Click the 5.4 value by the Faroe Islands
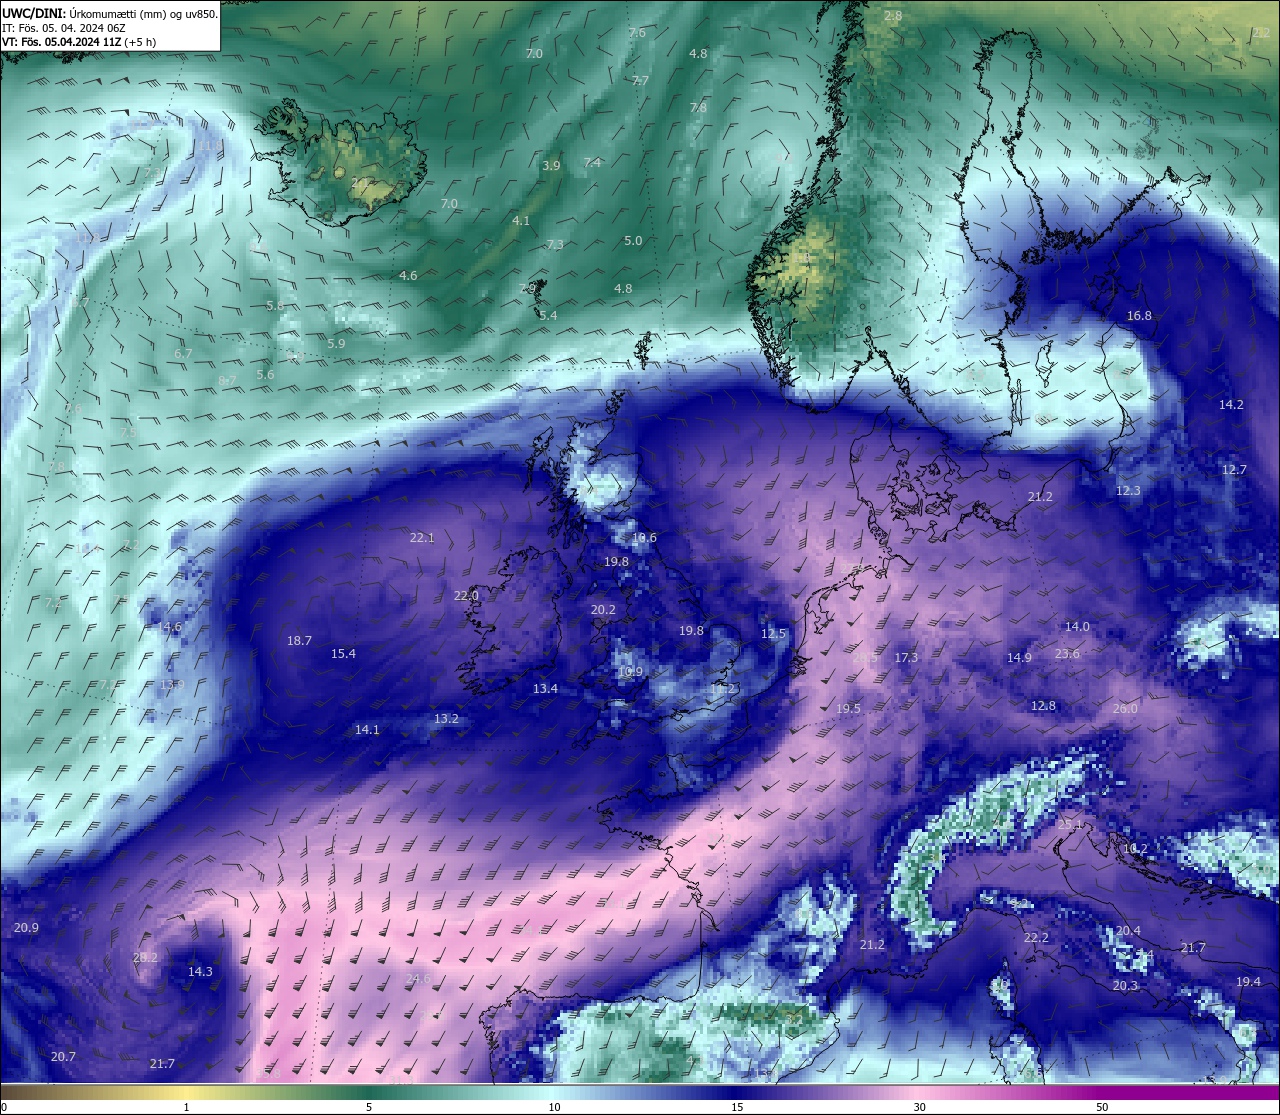Viewport: 1280px width, 1115px height. tap(548, 316)
